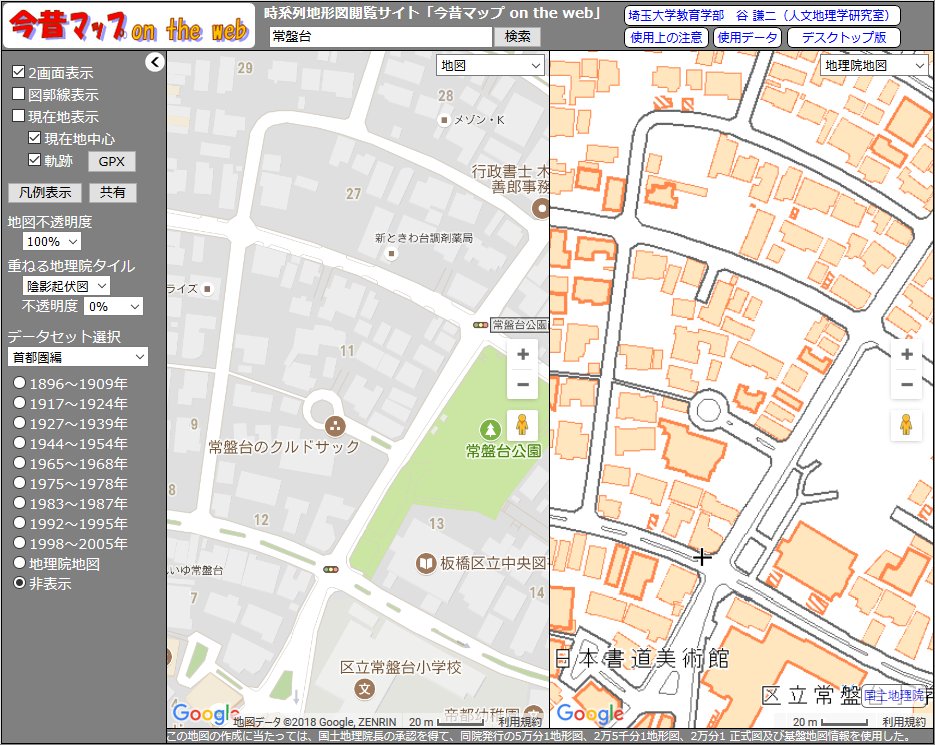Click the GPX button
This screenshot has width=935, height=745.
112,161
